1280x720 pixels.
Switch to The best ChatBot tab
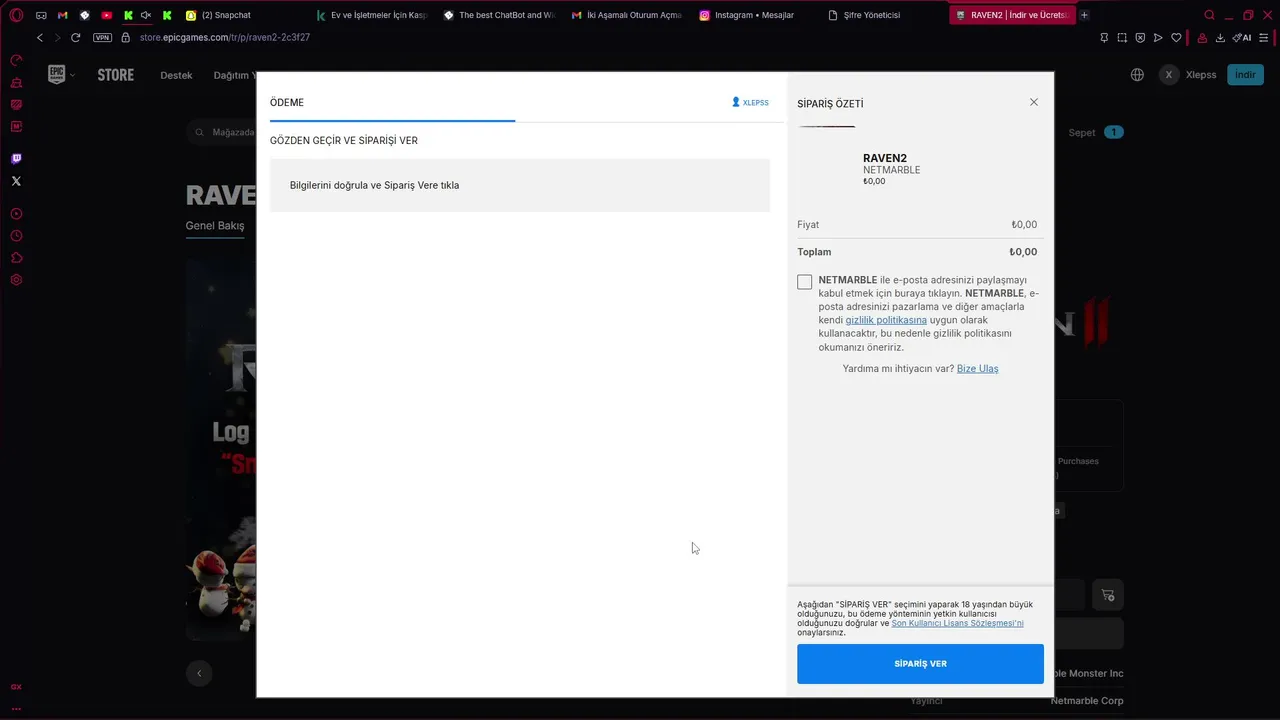499,15
